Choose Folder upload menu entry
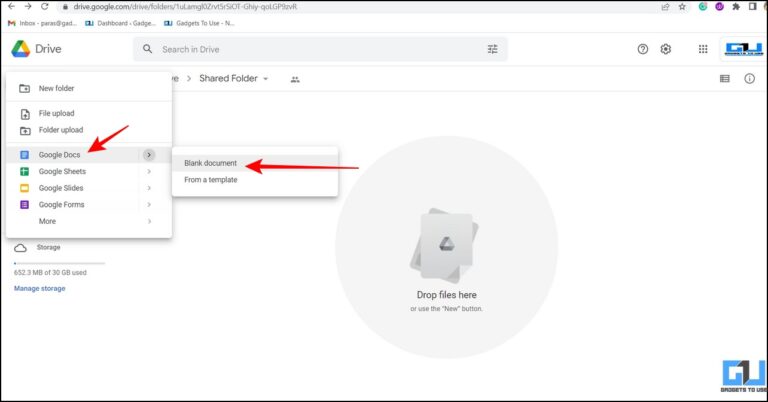Screen dimensions: 768x402 tap(89, 130)
